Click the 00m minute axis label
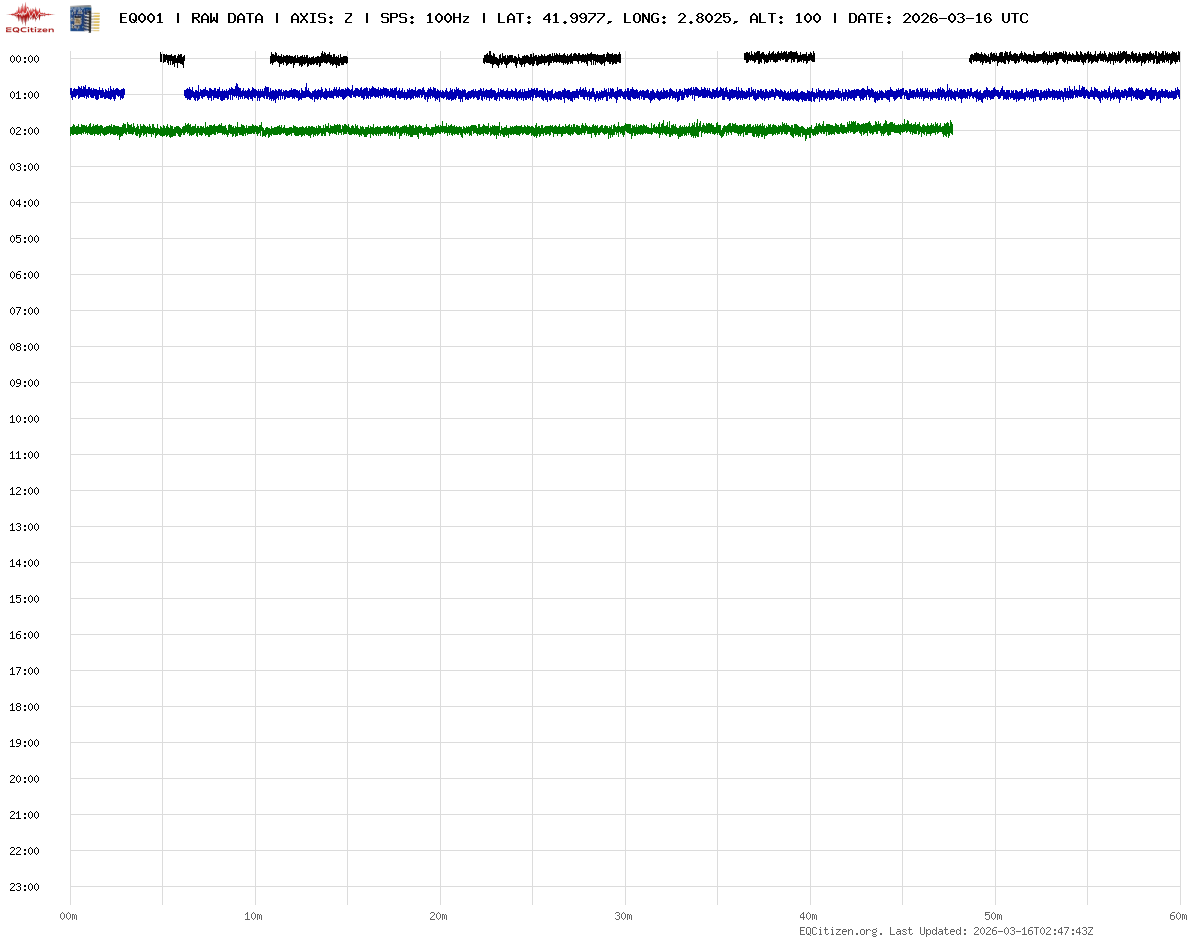 69,916
